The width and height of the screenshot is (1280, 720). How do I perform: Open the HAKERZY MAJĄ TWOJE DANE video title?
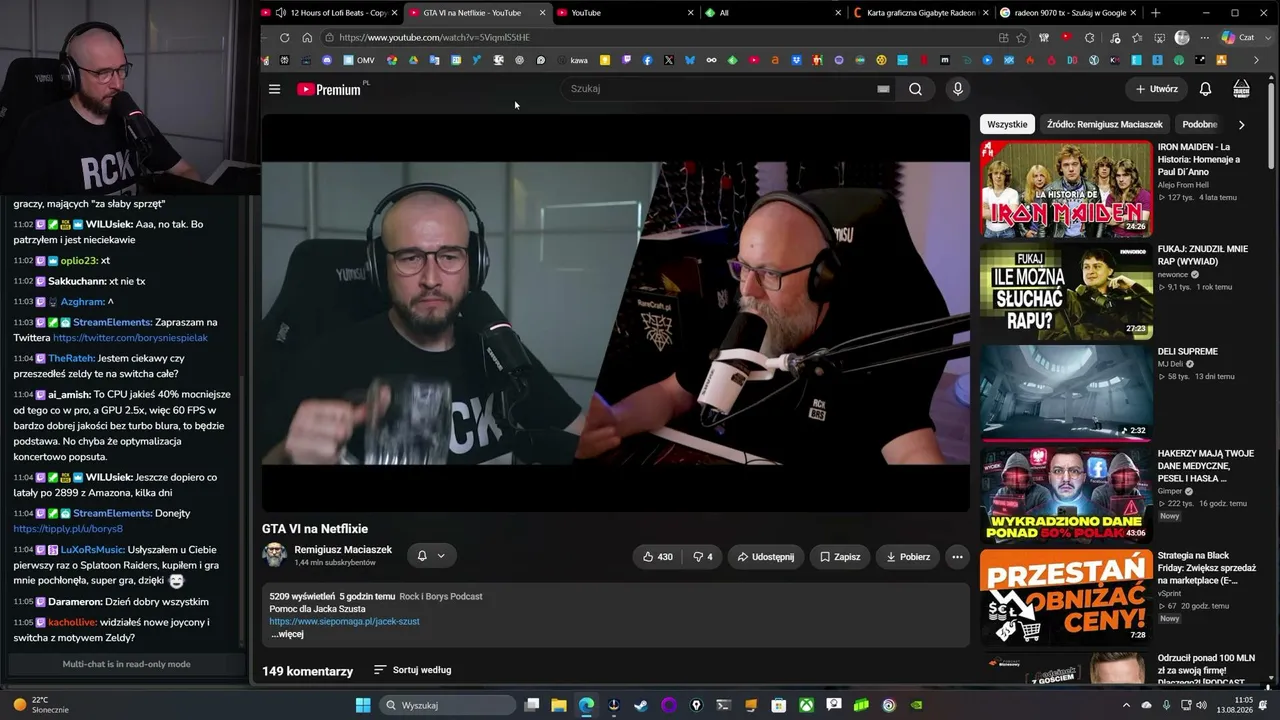tap(1206, 466)
